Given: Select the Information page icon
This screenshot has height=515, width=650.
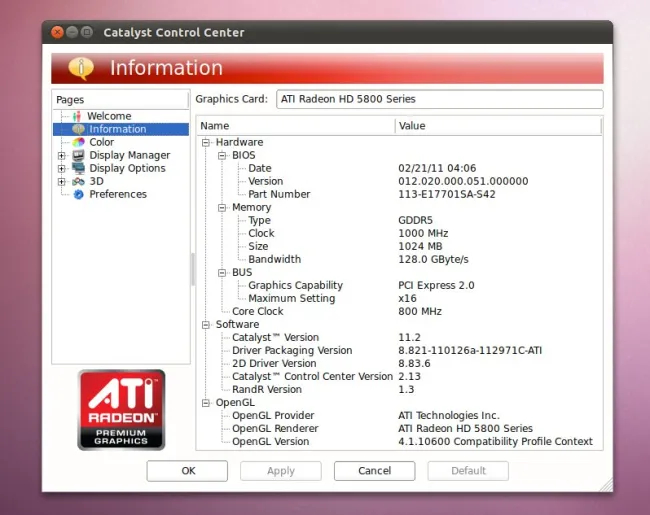Looking at the screenshot, I should (77, 129).
